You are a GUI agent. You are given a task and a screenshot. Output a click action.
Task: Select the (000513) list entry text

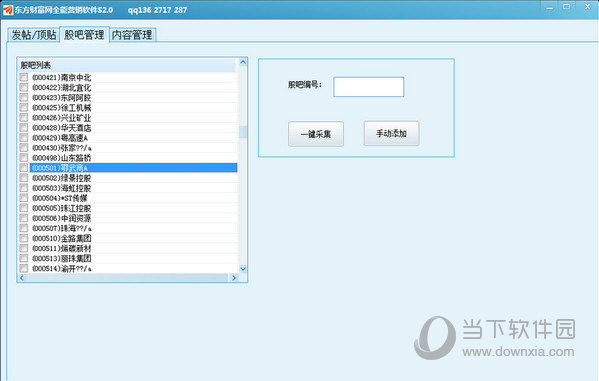(62, 258)
